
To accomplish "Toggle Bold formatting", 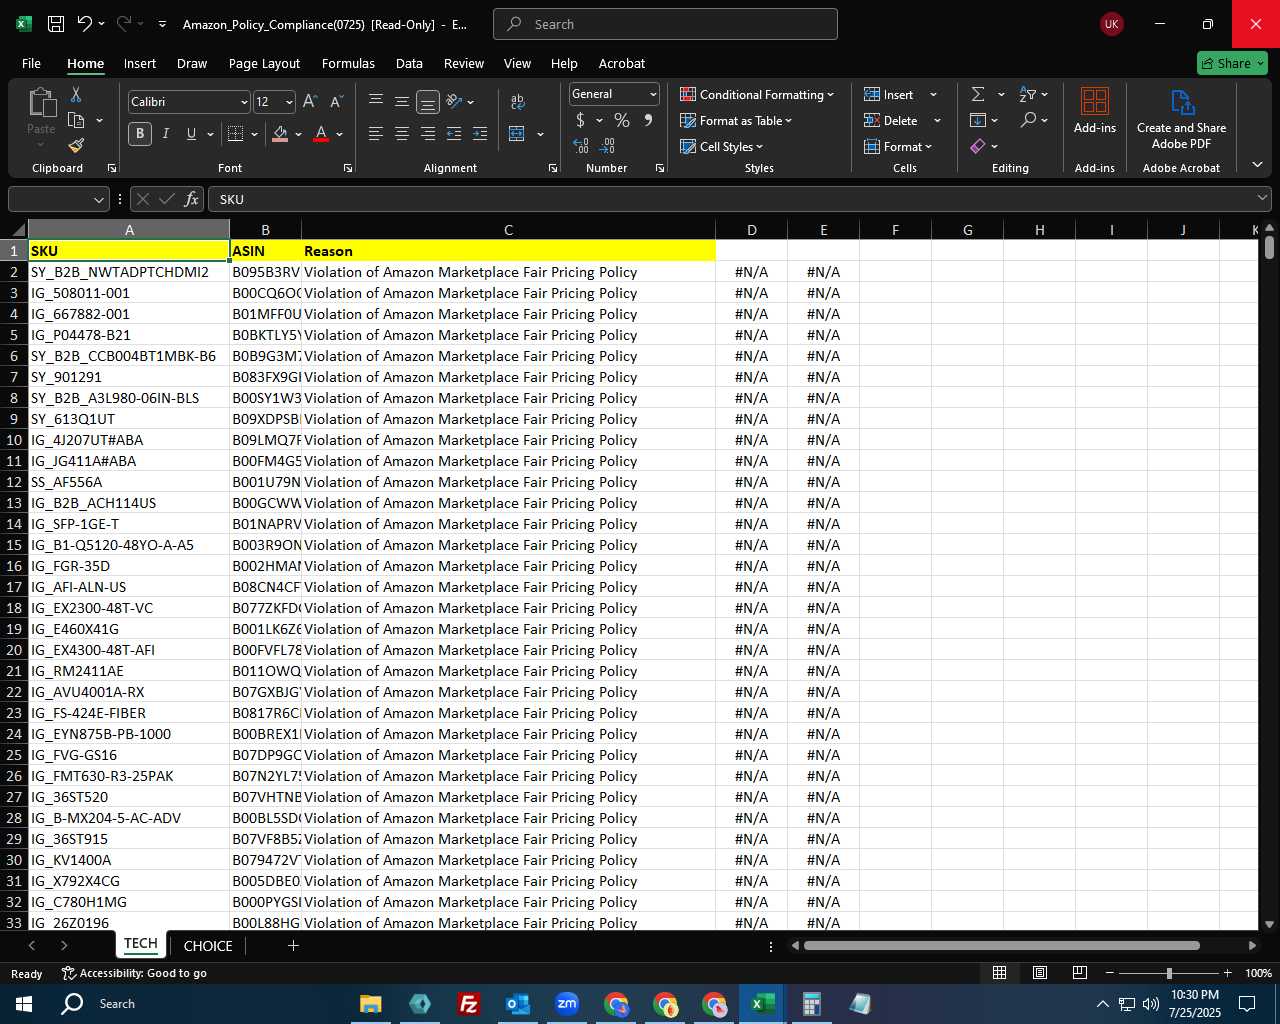I will [x=140, y=134].
